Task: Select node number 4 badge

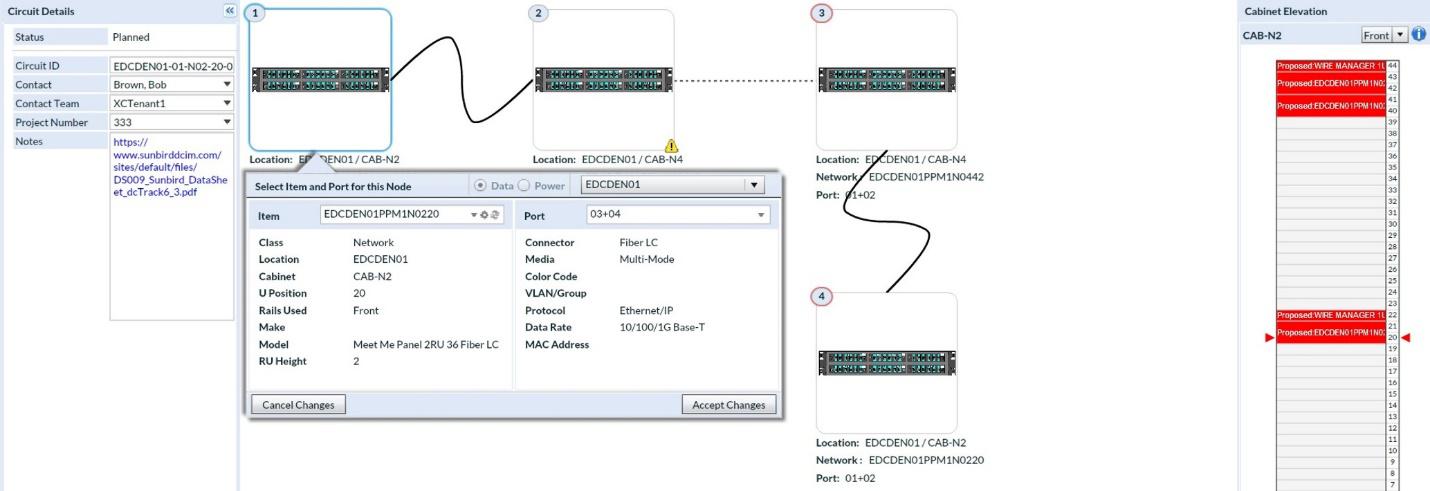Action: click(823, 297)
